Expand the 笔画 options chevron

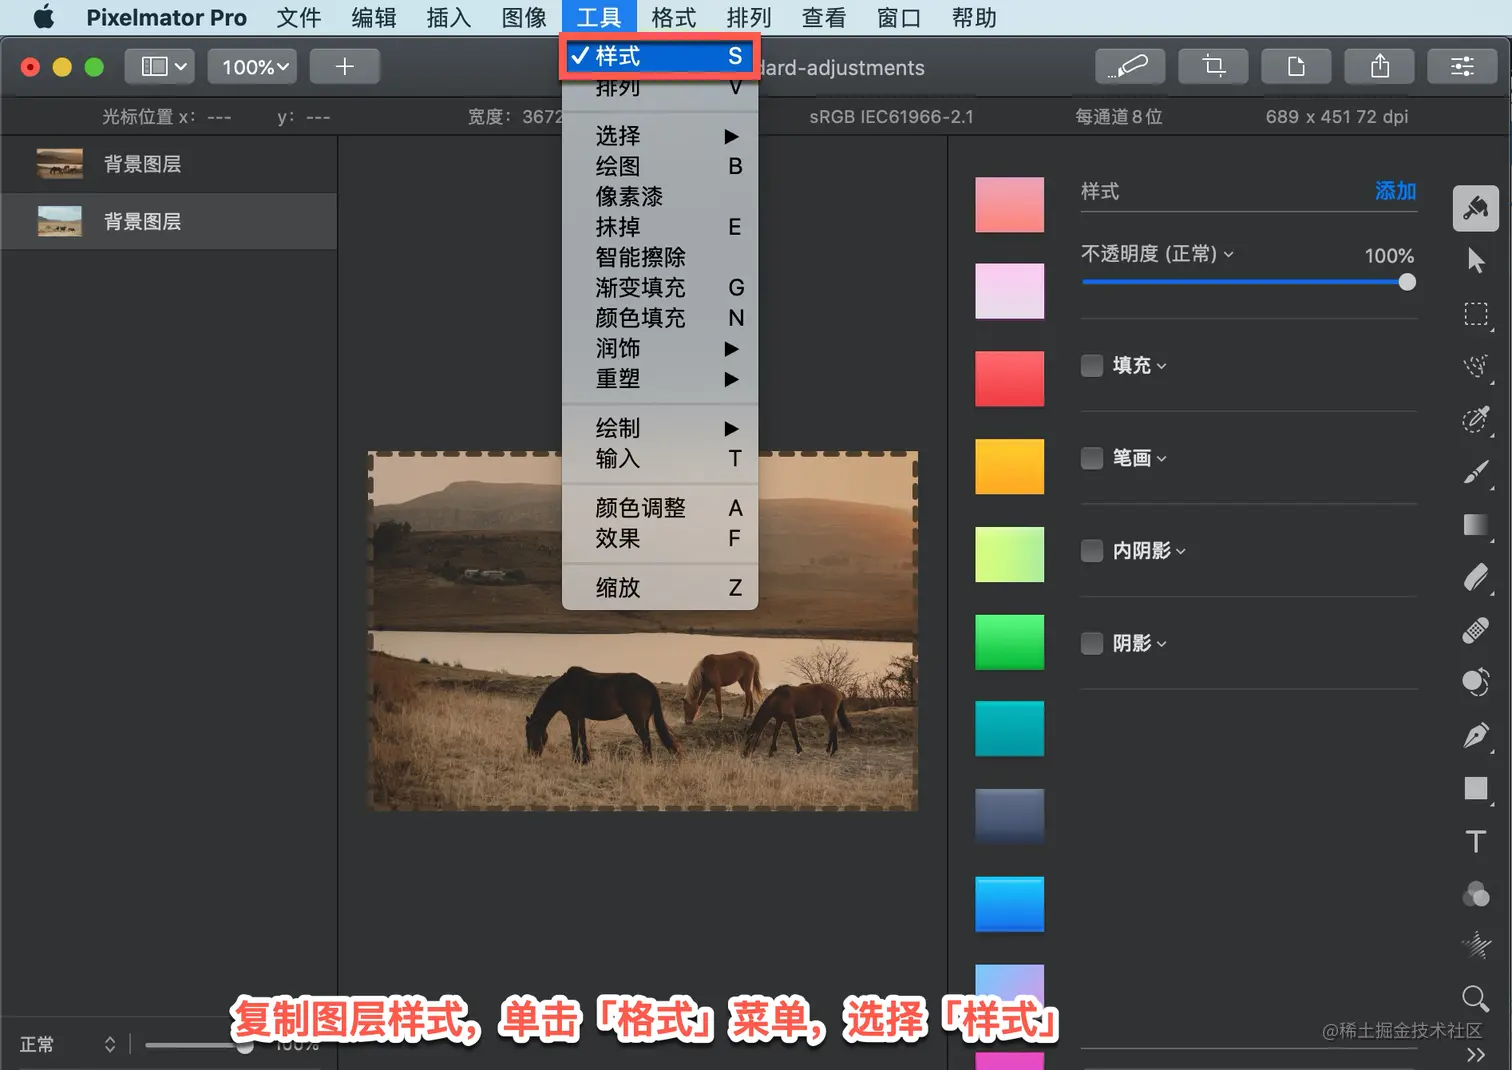pyautogui.click(x=1161, y=459)
